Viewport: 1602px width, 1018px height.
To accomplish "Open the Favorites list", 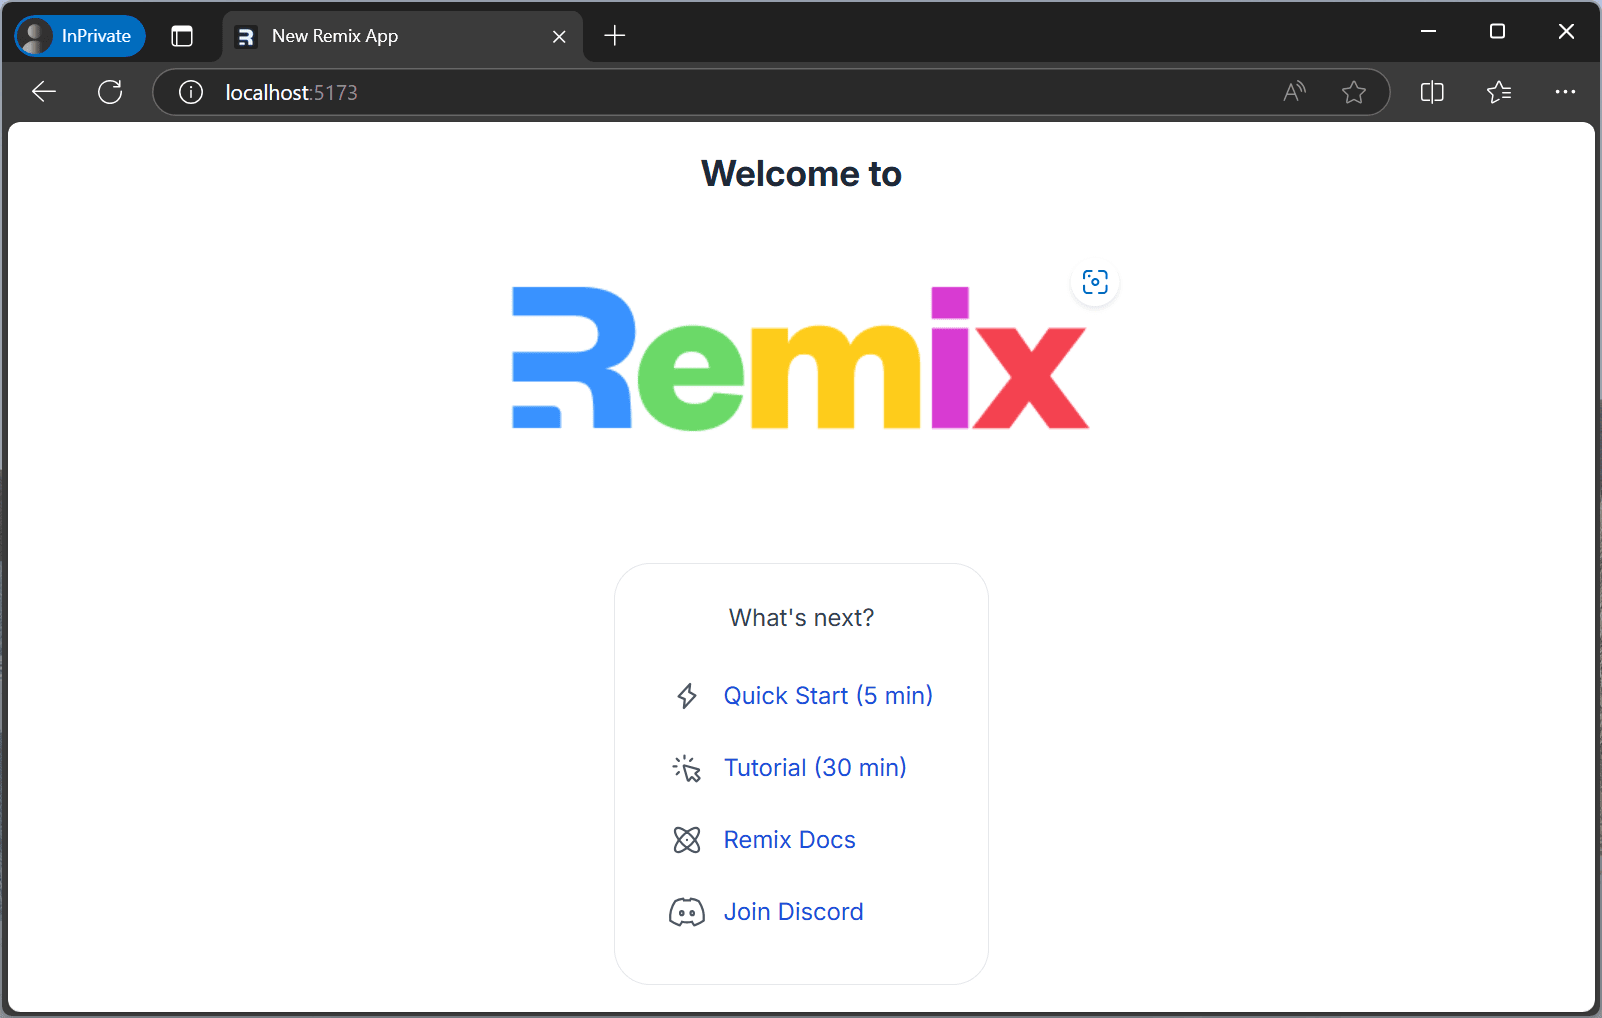I will pyautogui.click(x=1499, y=92).
